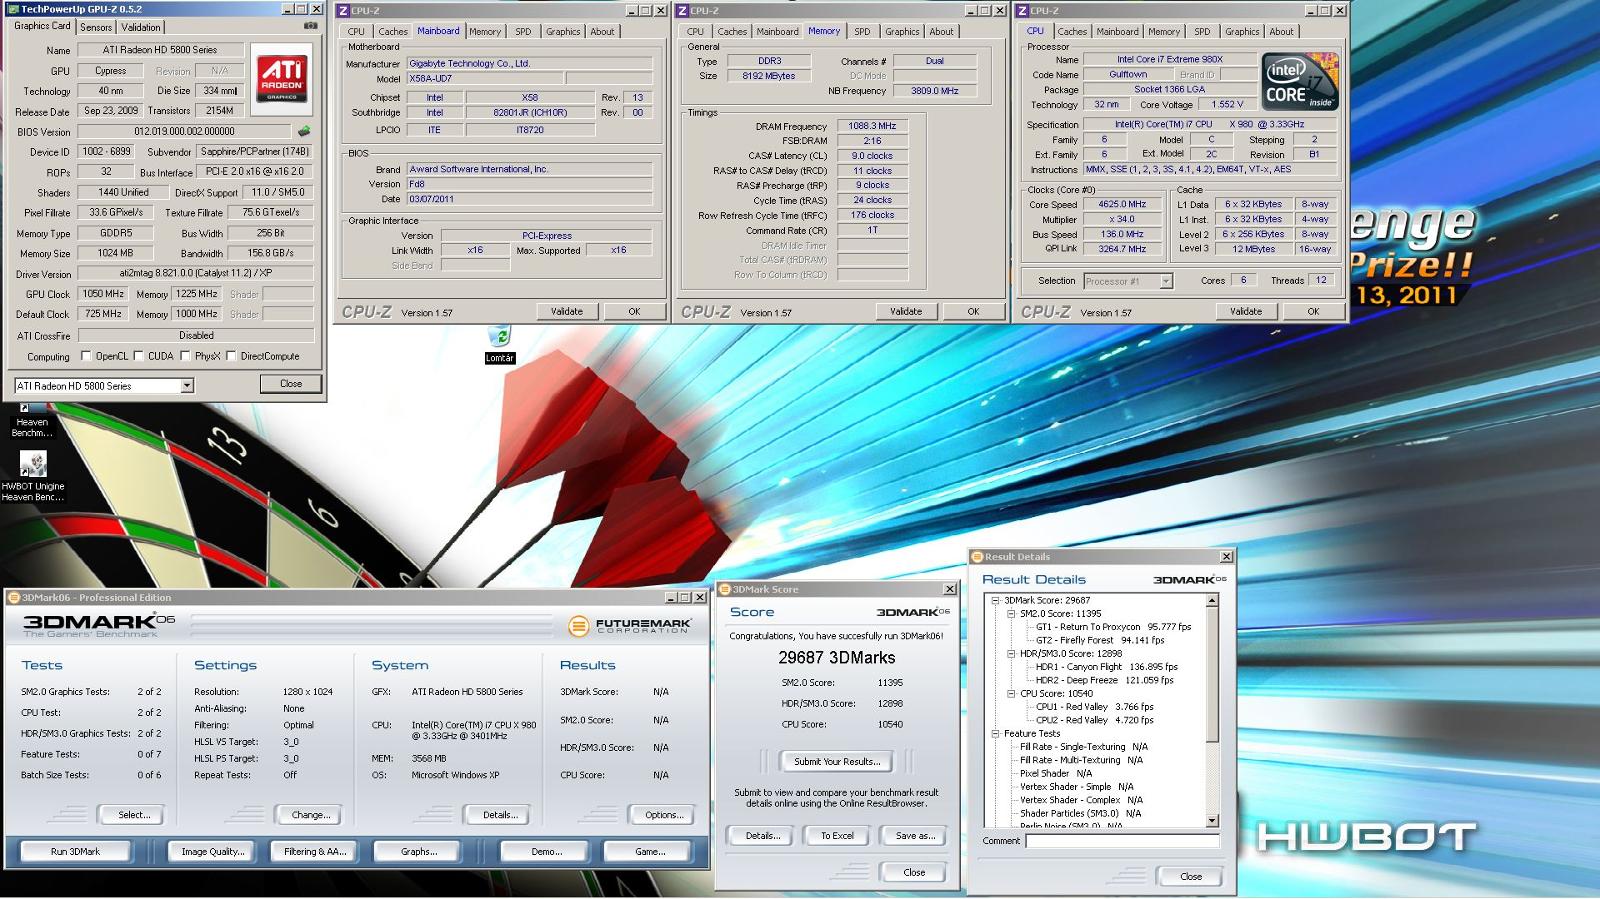
Task: Click Close in the Result Details window
Action: click(x=1191, y=876)
